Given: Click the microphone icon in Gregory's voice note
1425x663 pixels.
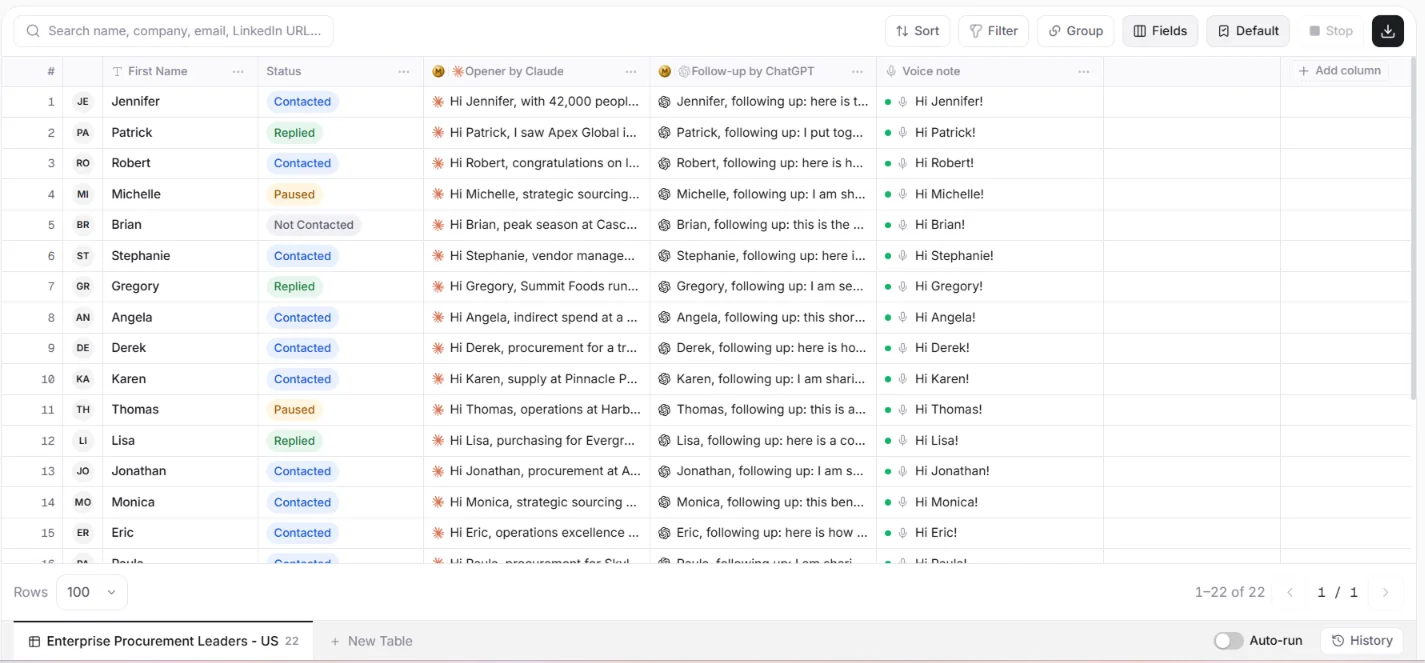Looking at the screenshot, I should (902, 286).
